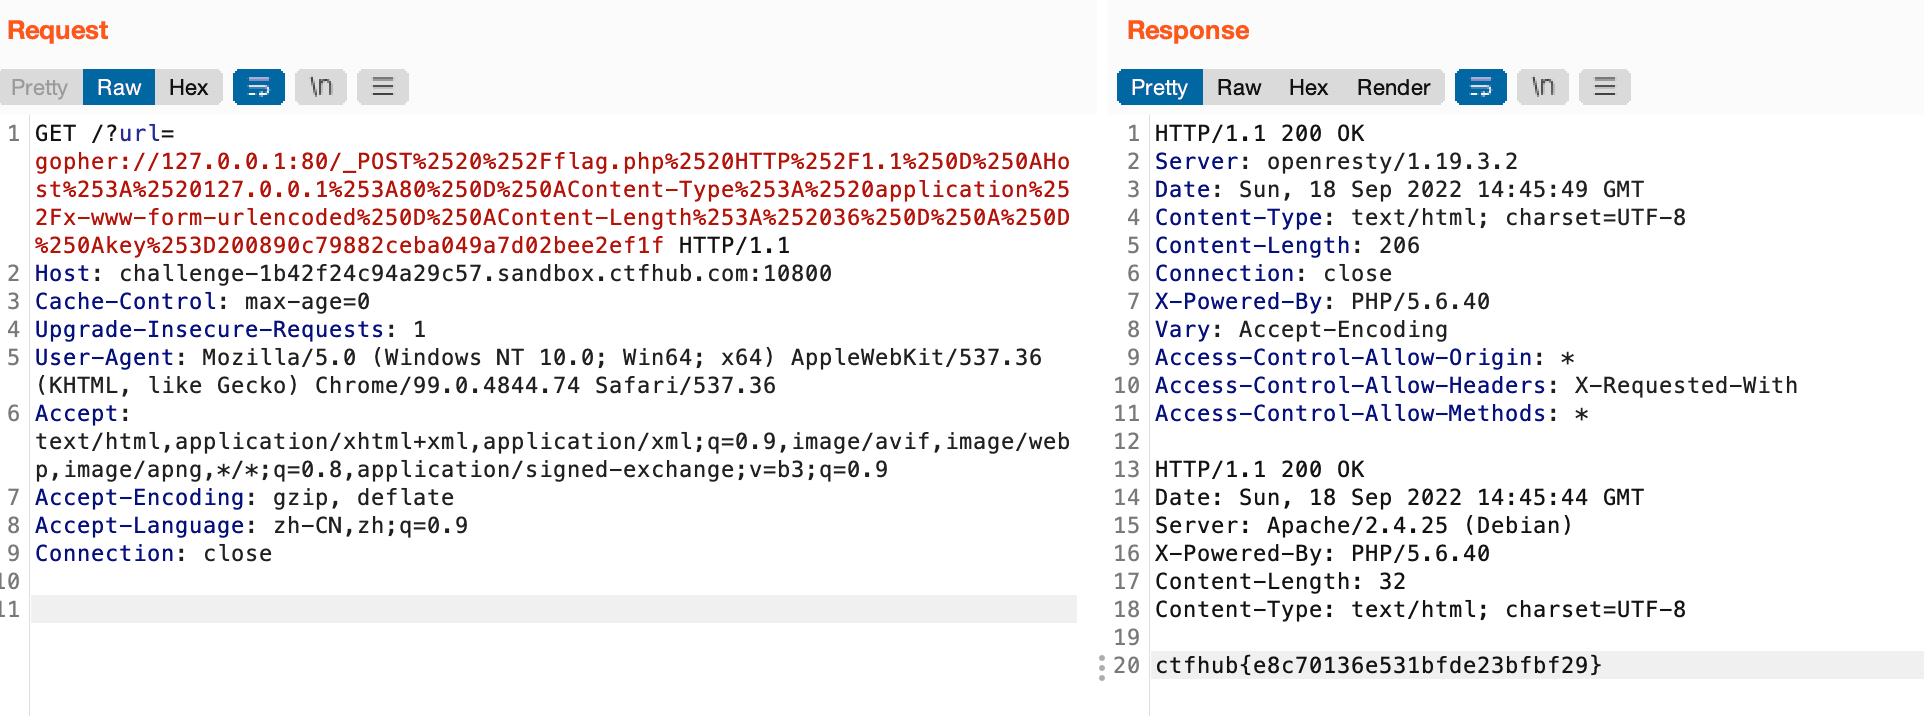The height and width of the screenshot is (716, 1924).
Task: Click the vertical dots panel divider handle
Action: [x=1102, y=667]
